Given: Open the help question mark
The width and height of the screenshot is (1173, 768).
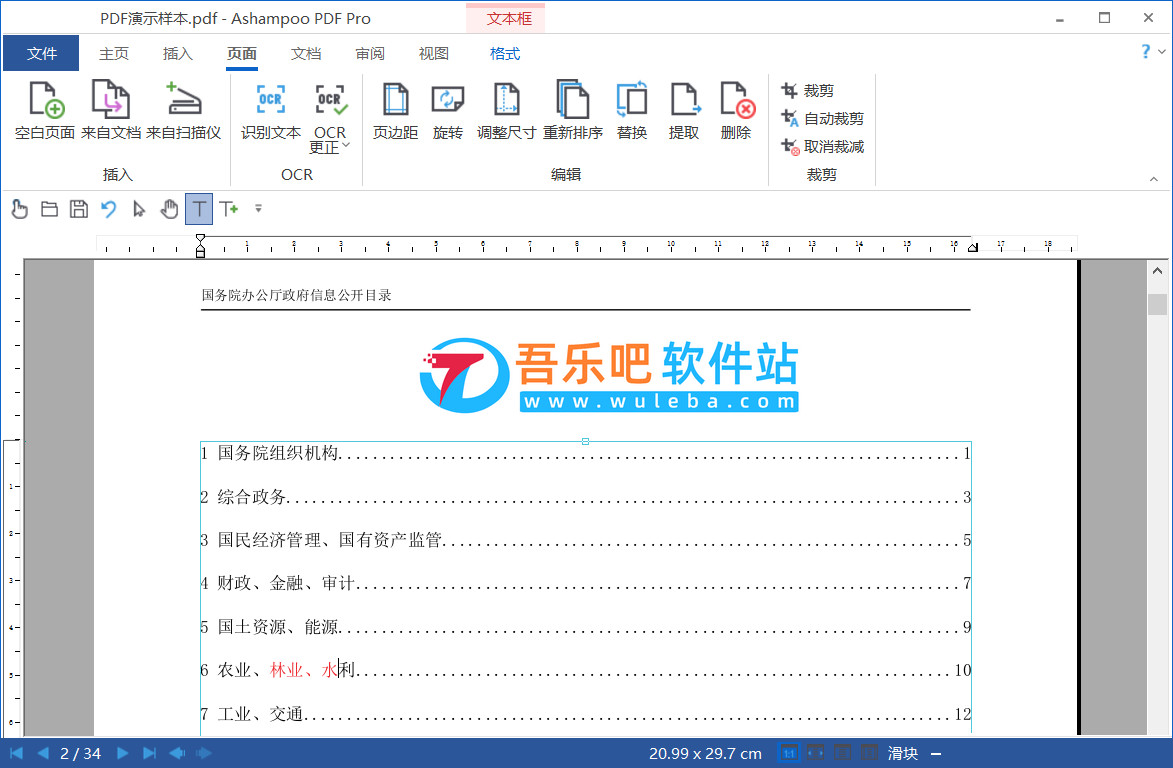Looking at the screenshot, I should (x=1145, y=52).
